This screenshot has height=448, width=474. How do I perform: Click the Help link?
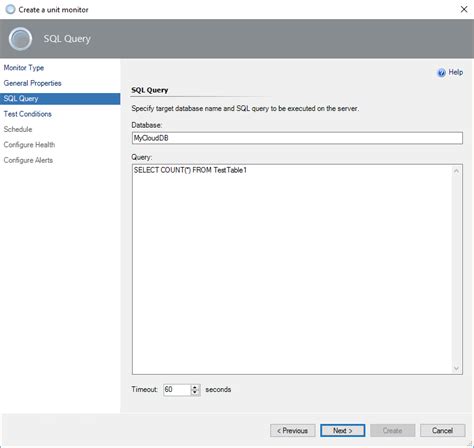455,72
